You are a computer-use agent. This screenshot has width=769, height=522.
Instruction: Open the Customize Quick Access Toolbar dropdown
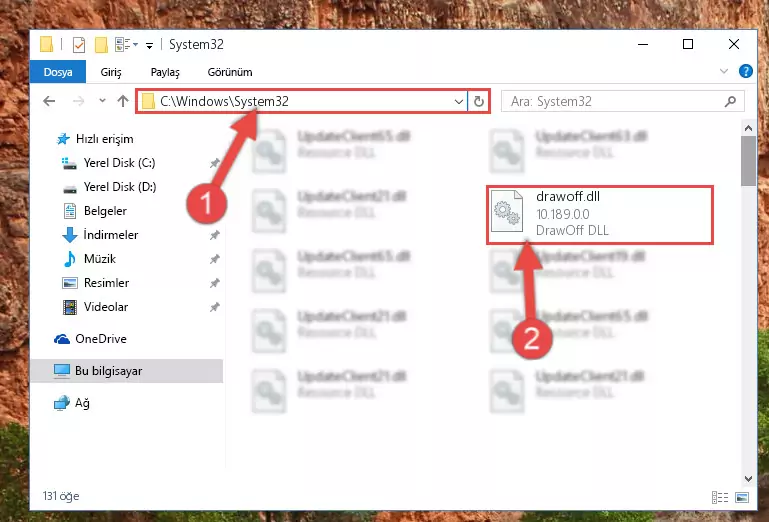[149, 46]
